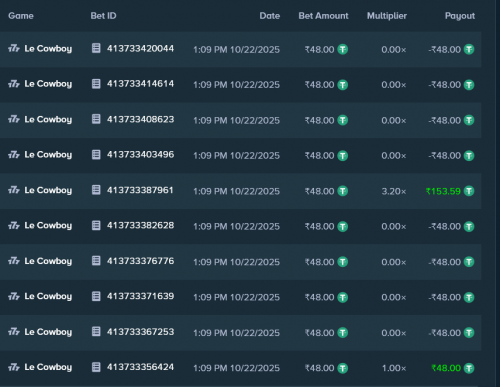Select bet amount ₹48.00 in row 413733376776
The width and height of the screenshot is (500, 387).
[x=319, y=262]
